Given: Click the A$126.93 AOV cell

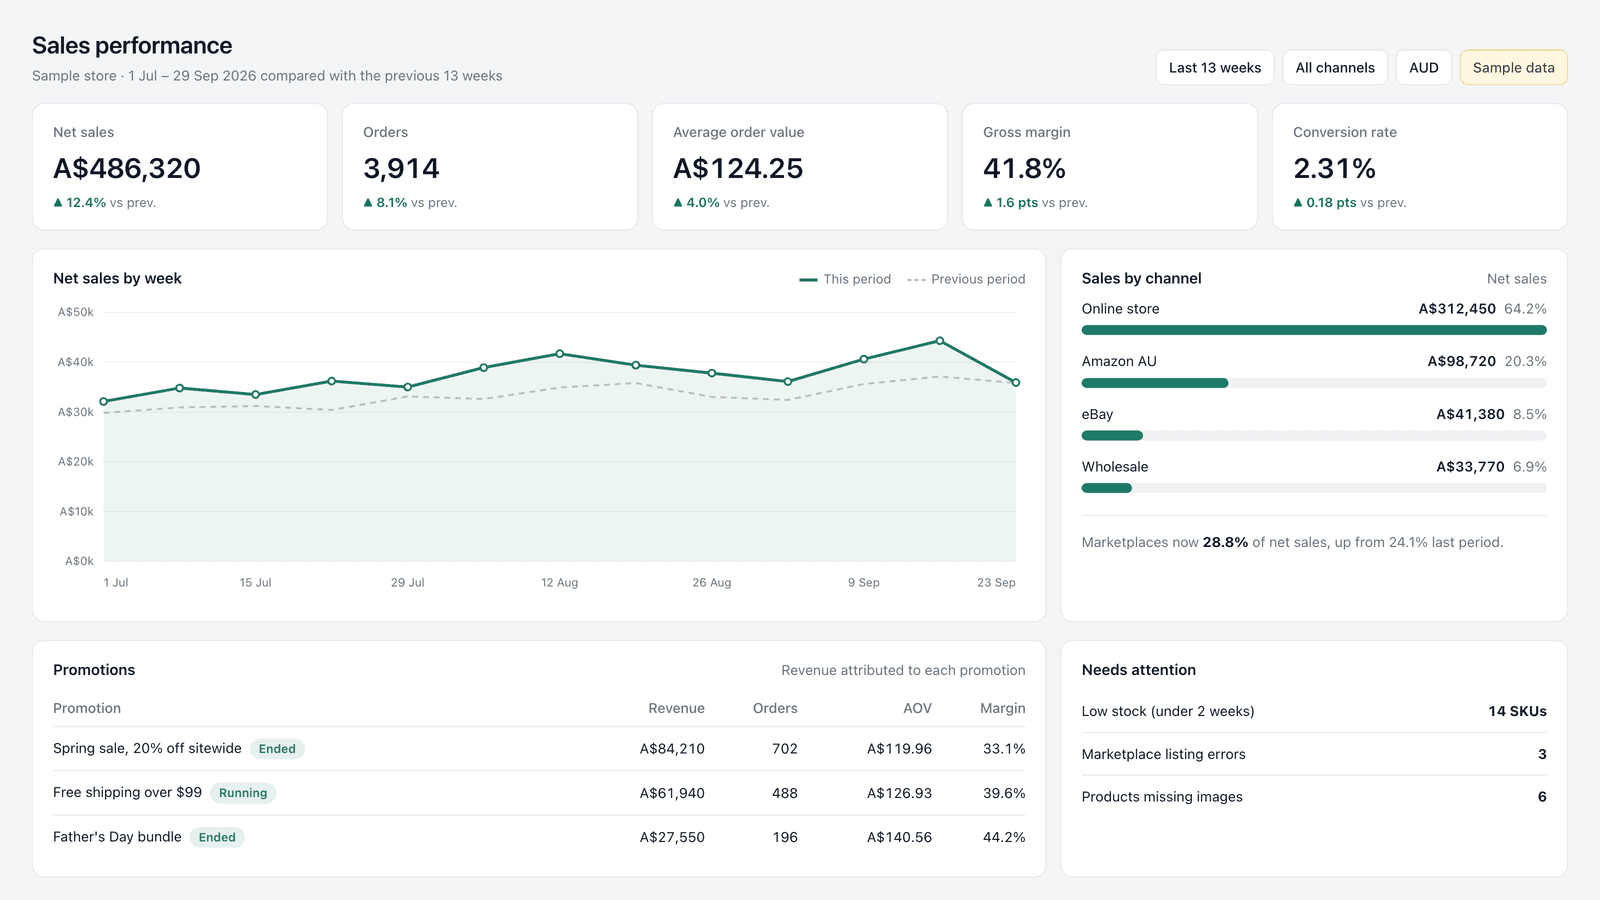Looking at the screenshot, I should (899, 793).
